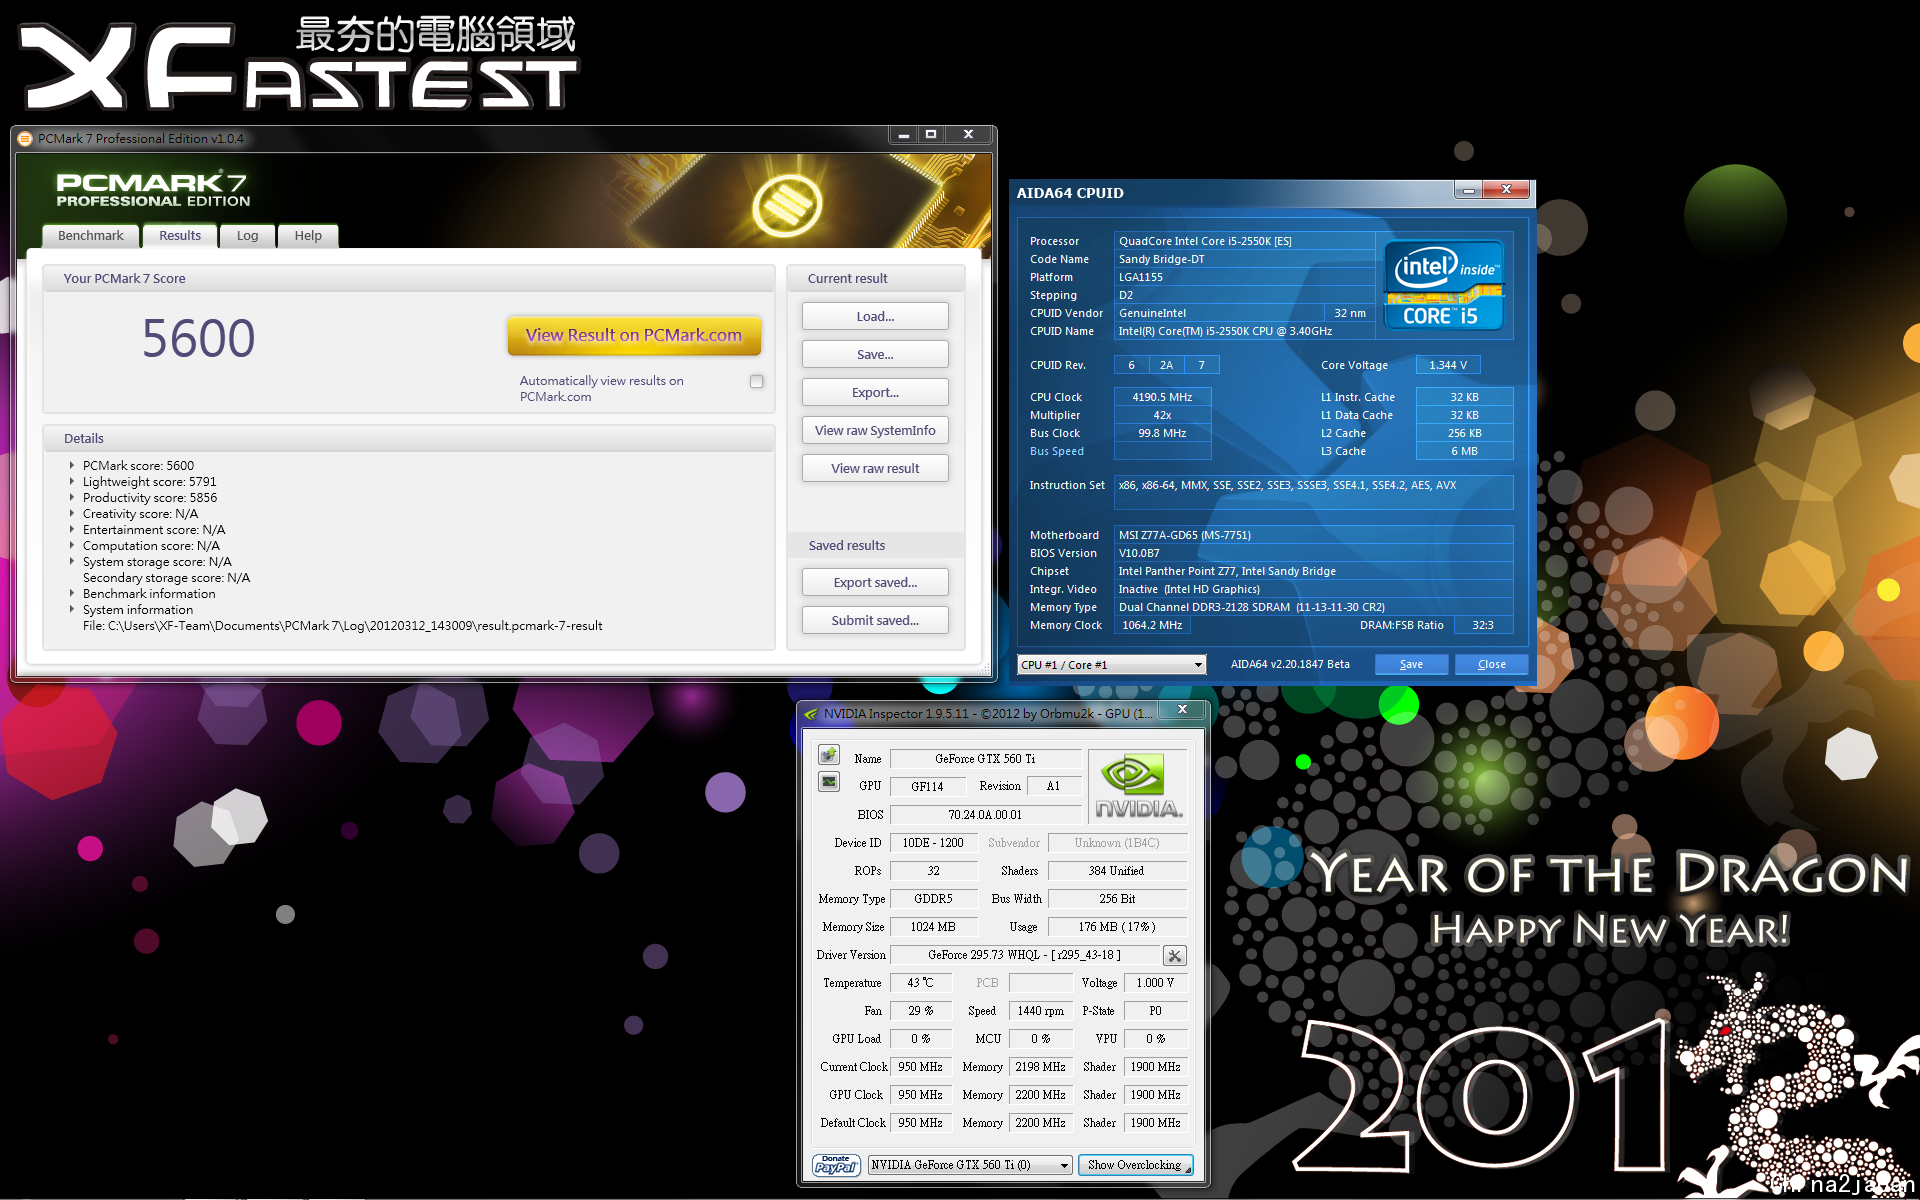The image size is (1920, 1200).
Task: Click Show Overclocking button
Action: click(x=1135, y=1165)
